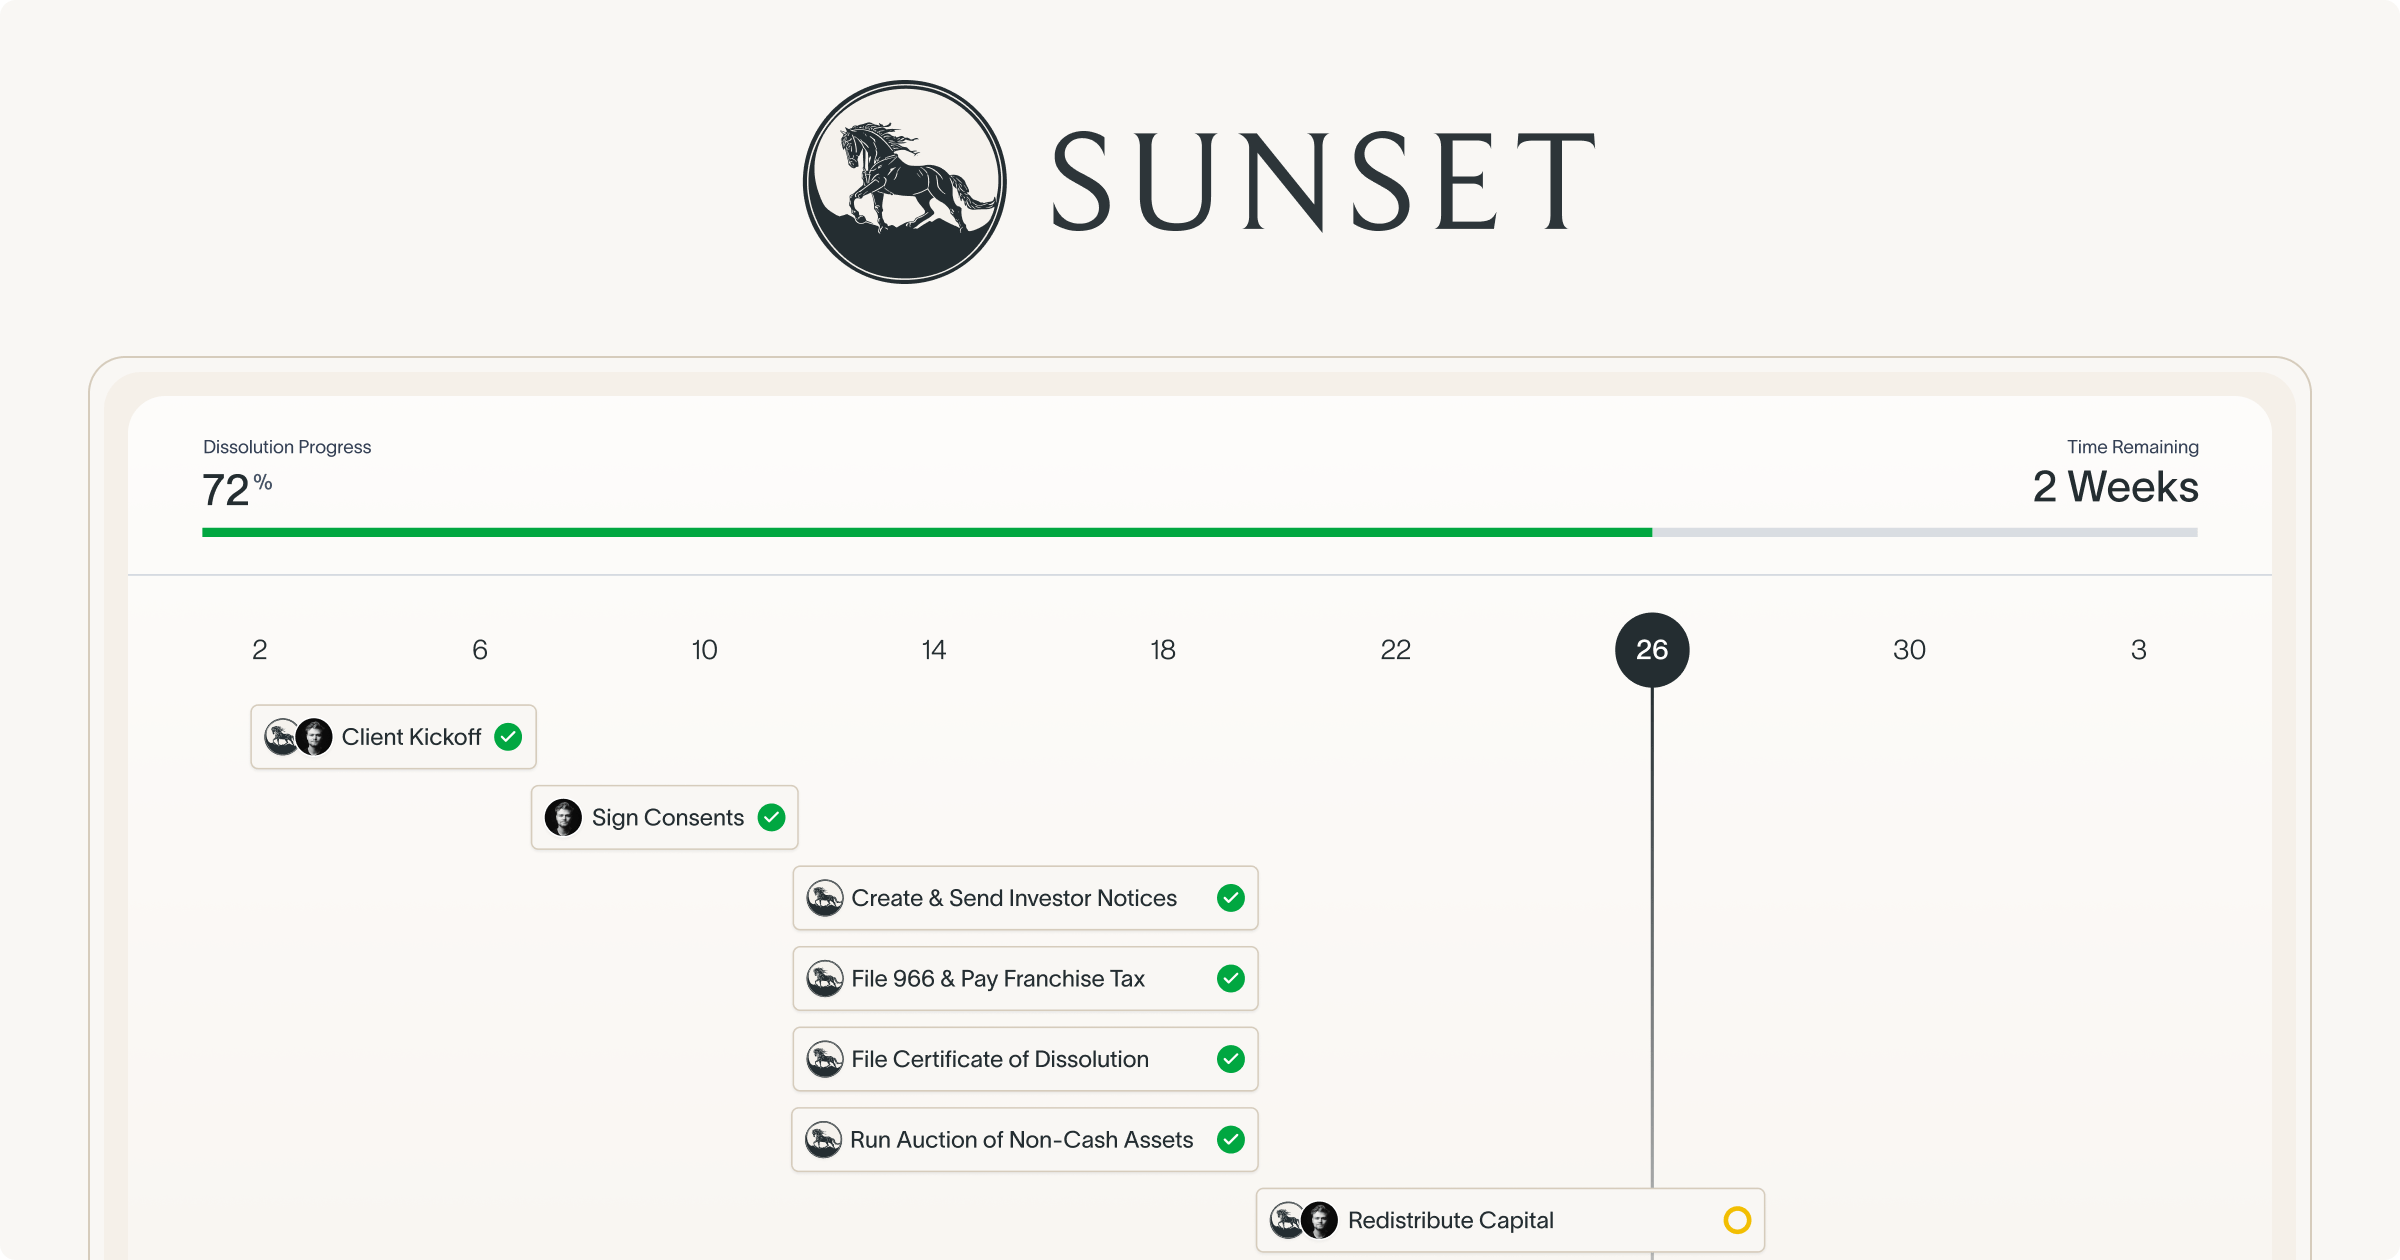Click the horse icon on File 966 & Pay Franchise Tax
The width and height of the screenshot is (2400, 1260).
pos(826,979)
